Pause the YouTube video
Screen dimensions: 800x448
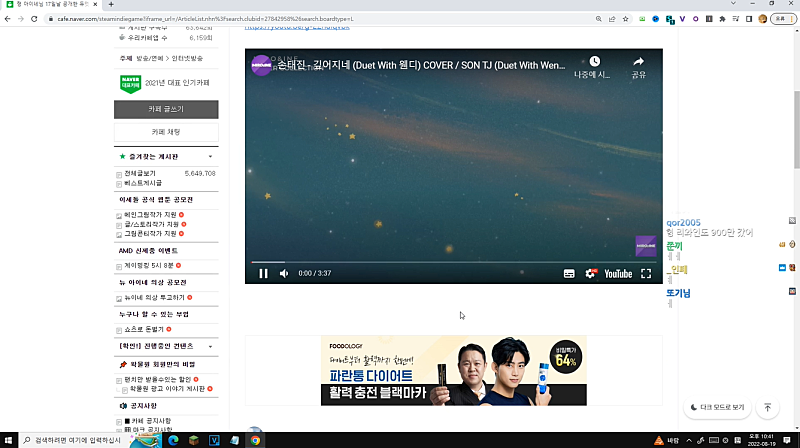click(x=263, y=273)
